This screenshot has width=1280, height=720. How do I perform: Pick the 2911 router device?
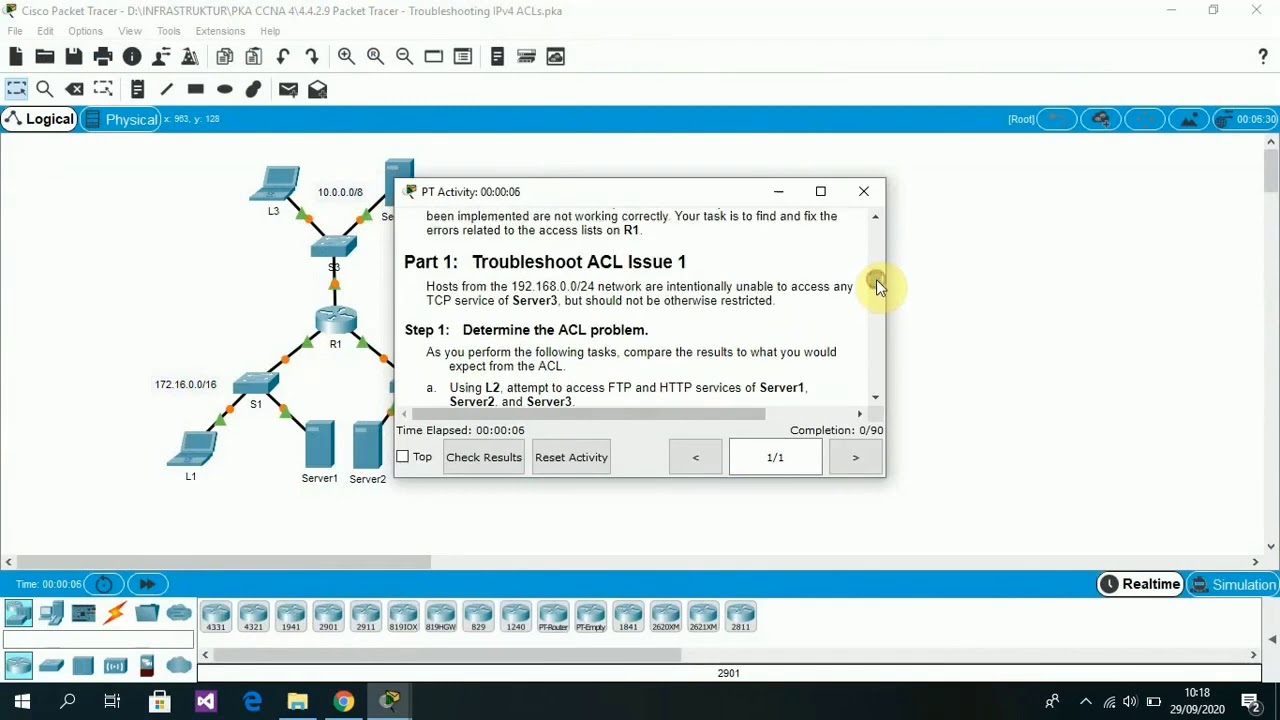click(366, 617)
